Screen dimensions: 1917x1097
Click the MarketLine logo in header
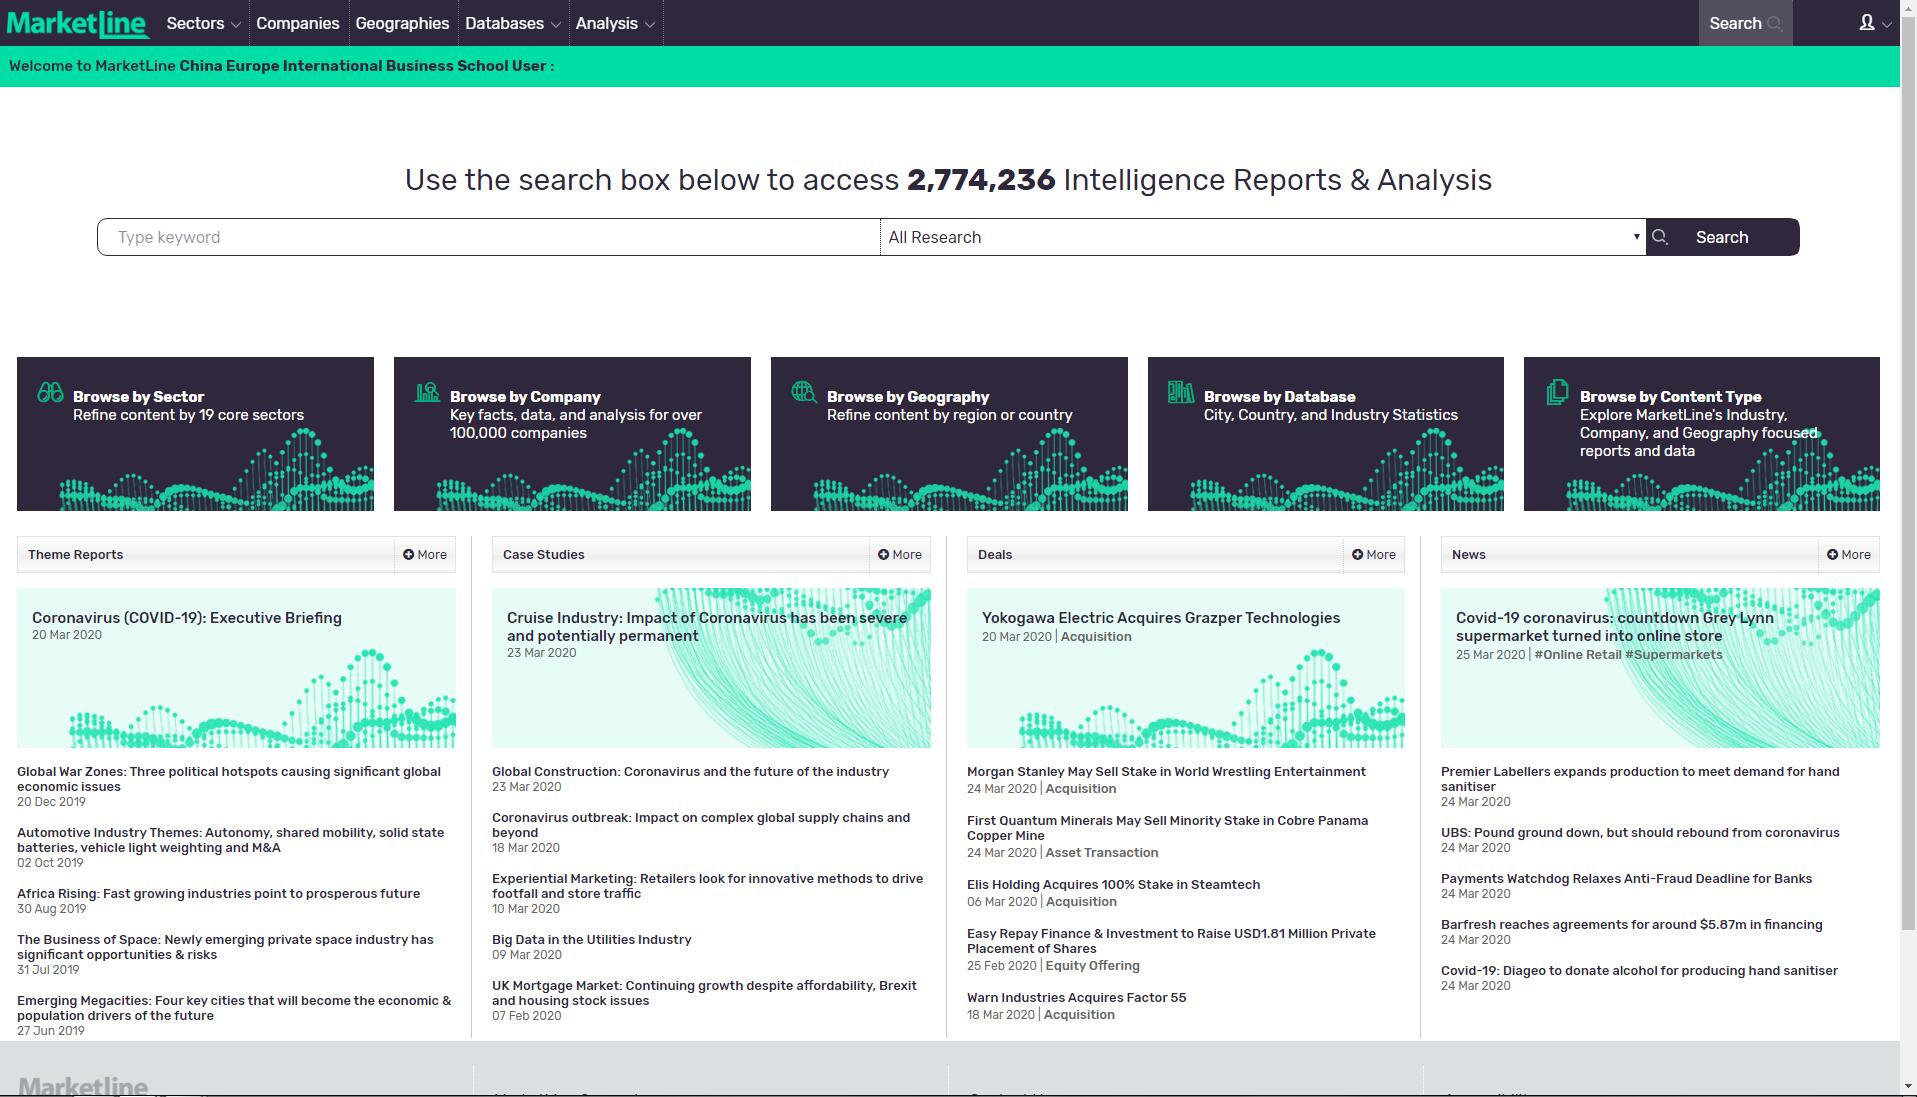click(78, 23)
